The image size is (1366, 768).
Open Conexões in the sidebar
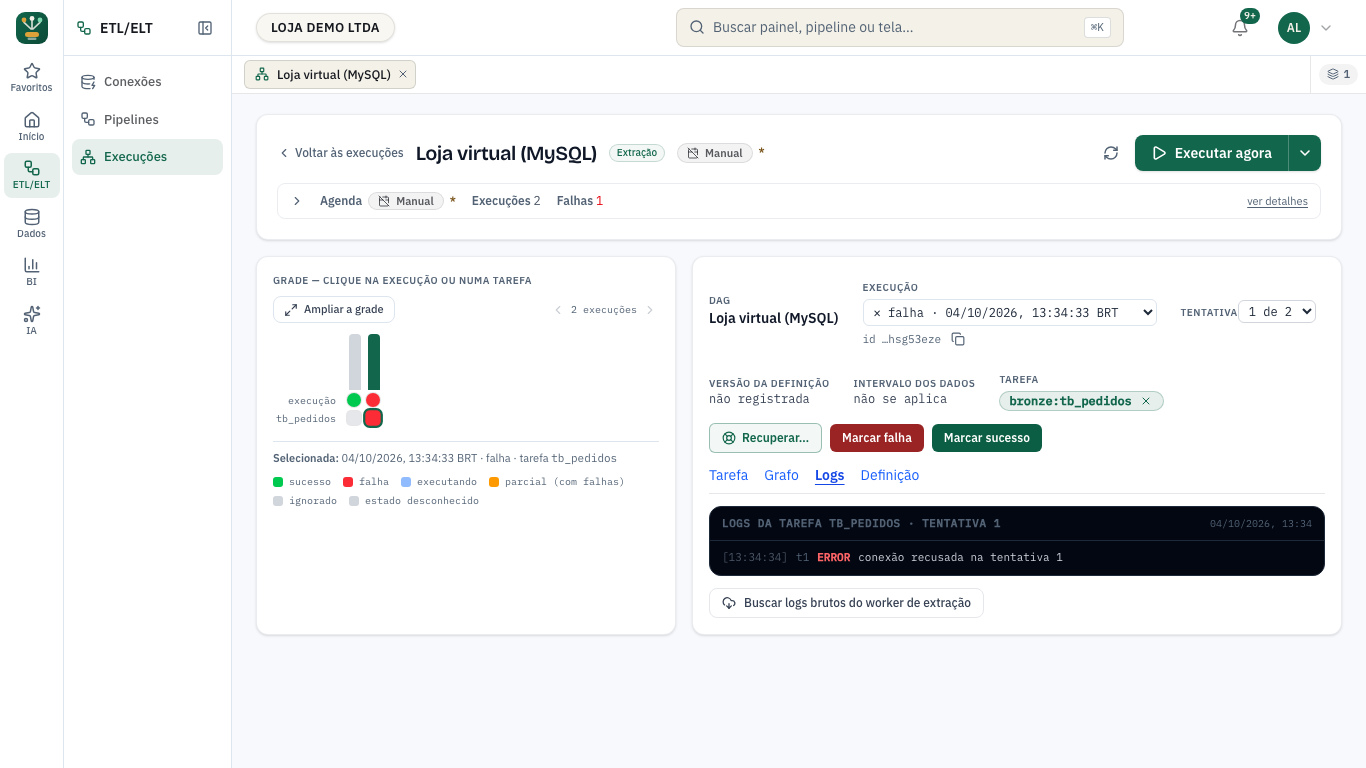point(147,82)
